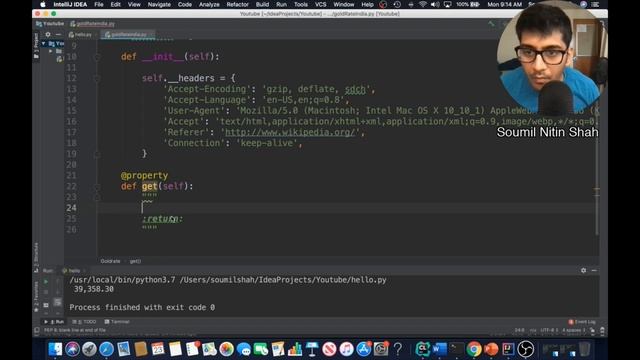Open the Edit menu

click(116, 4)
